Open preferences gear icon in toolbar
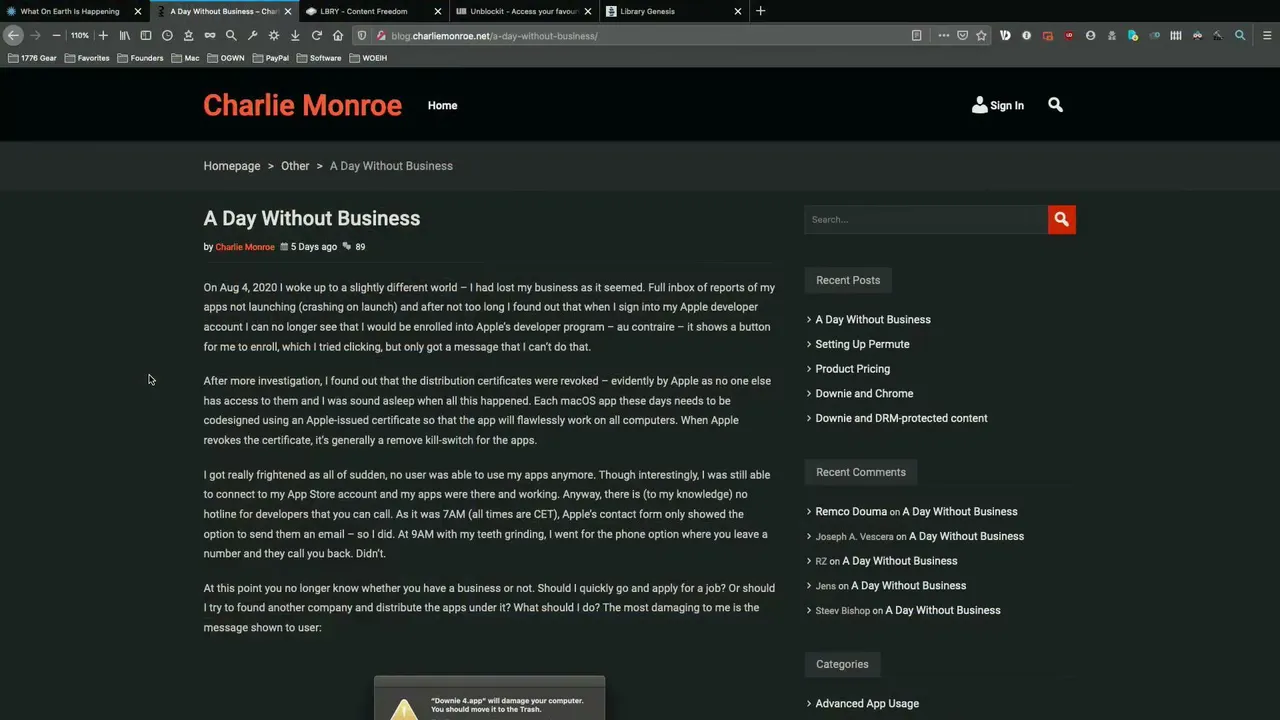1280x720 pixels. click(274, 35)
